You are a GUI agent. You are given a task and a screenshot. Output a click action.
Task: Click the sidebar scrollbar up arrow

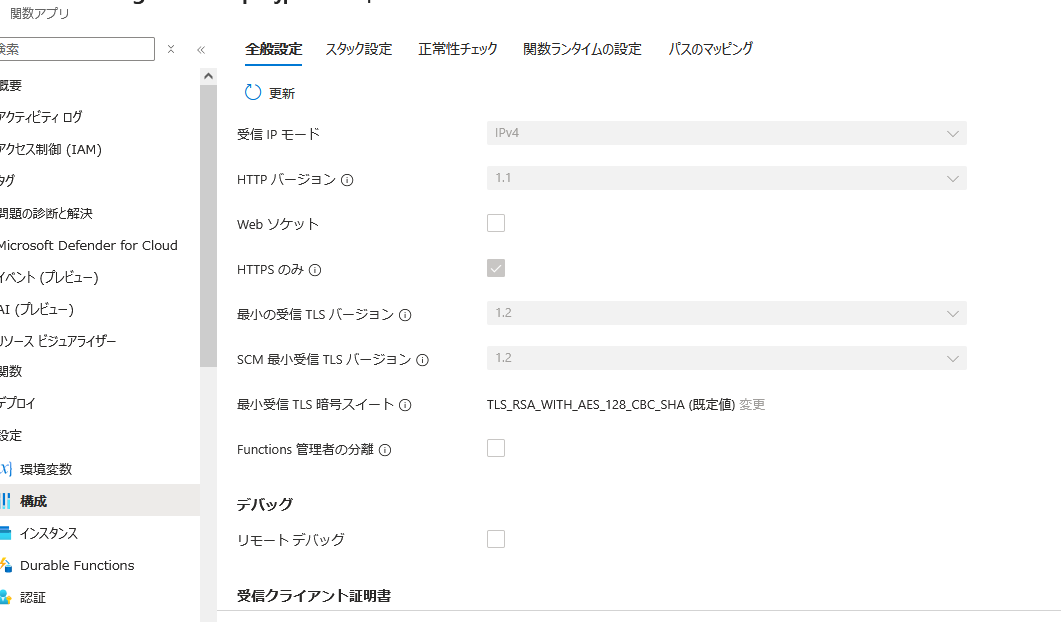tap(208, 76)
